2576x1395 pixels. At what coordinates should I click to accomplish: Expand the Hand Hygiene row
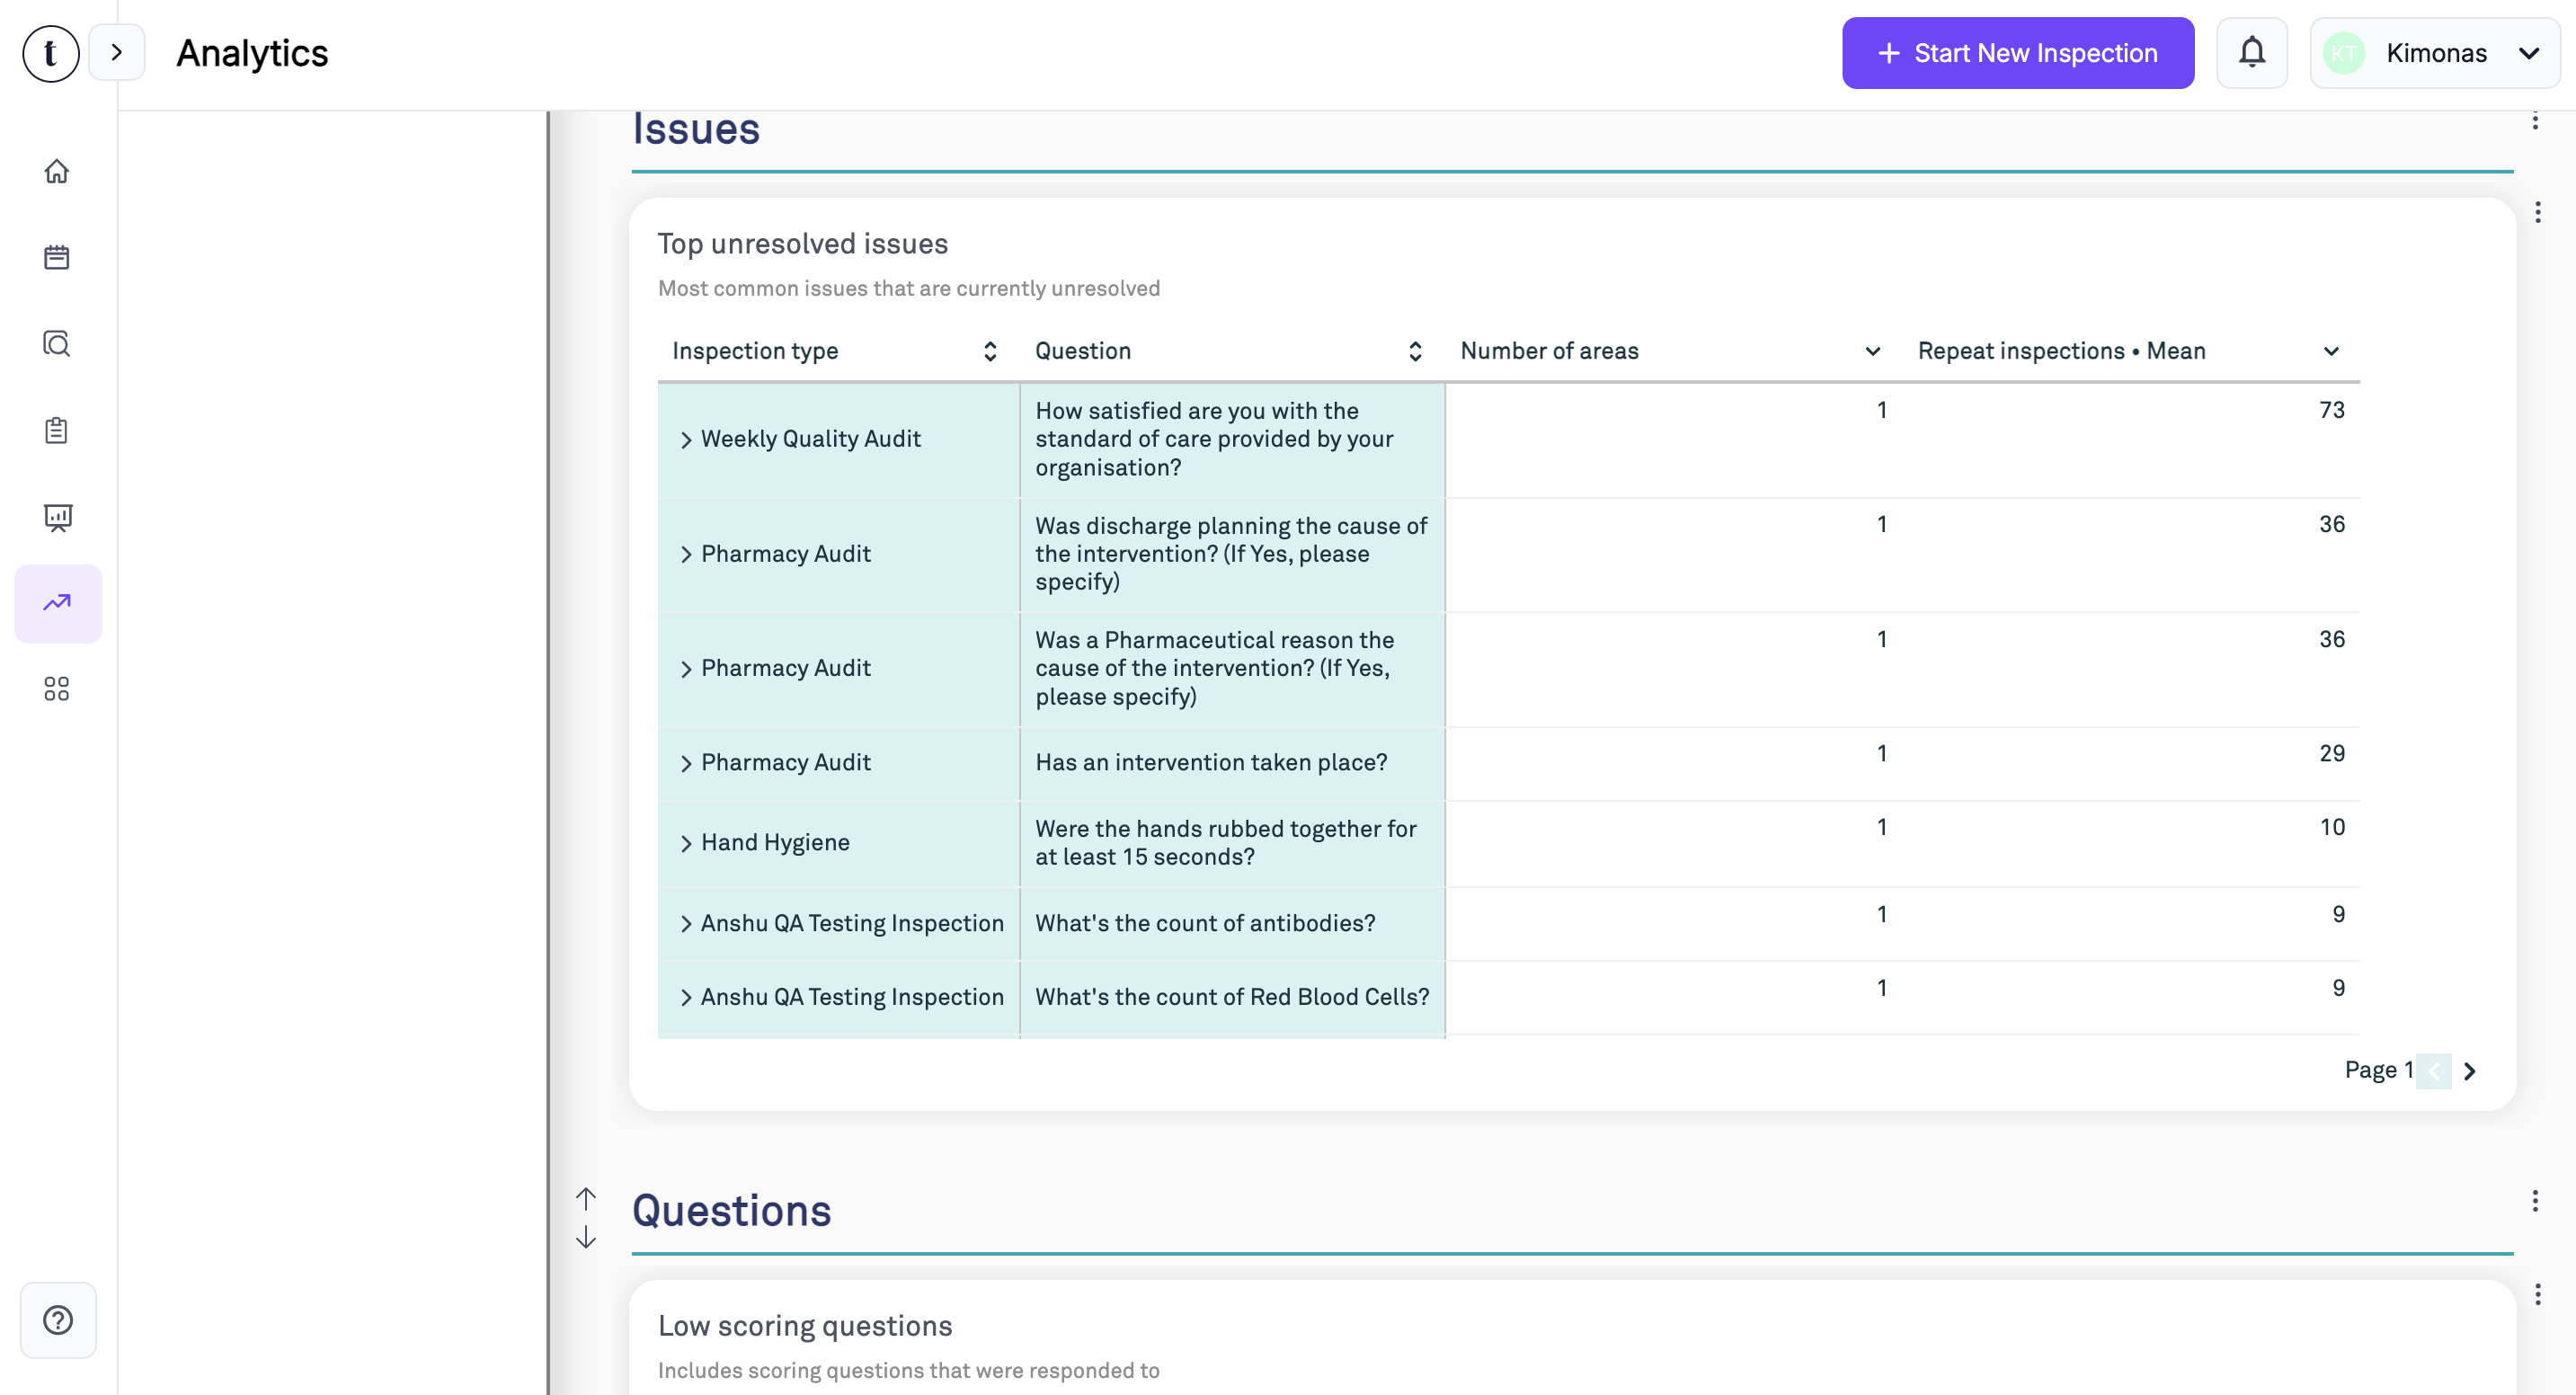click(x=686, y=844)
